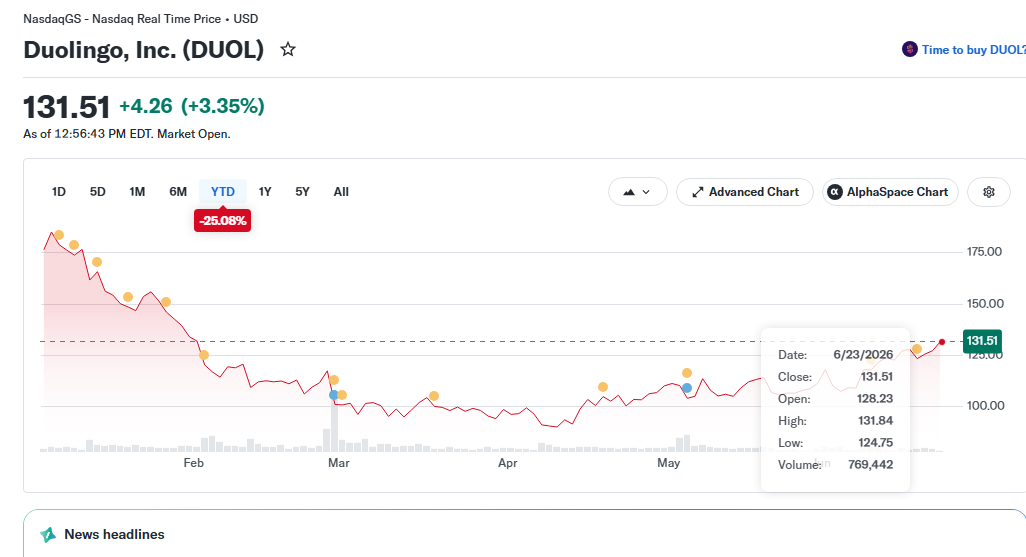The image size is (1026, 557).
Task: Select the 5D time range
Action: [97, 192]
